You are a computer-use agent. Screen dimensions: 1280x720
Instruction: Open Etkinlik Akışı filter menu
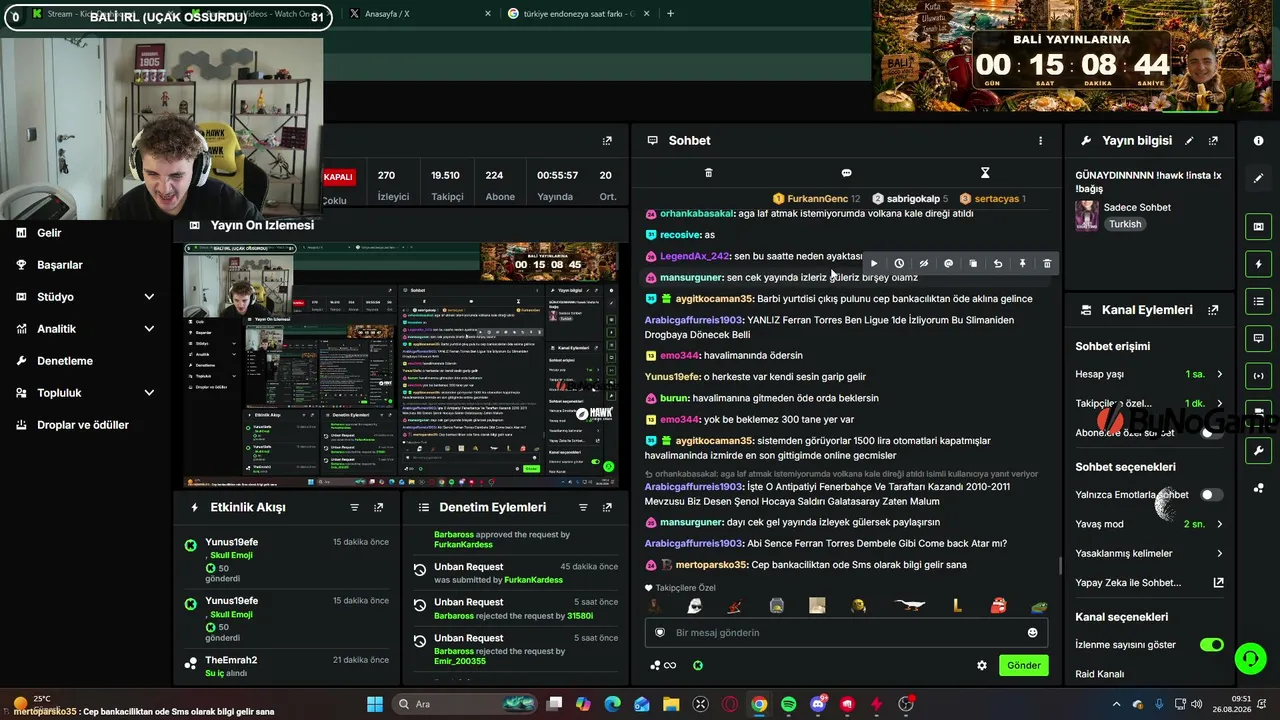(354, 508)
